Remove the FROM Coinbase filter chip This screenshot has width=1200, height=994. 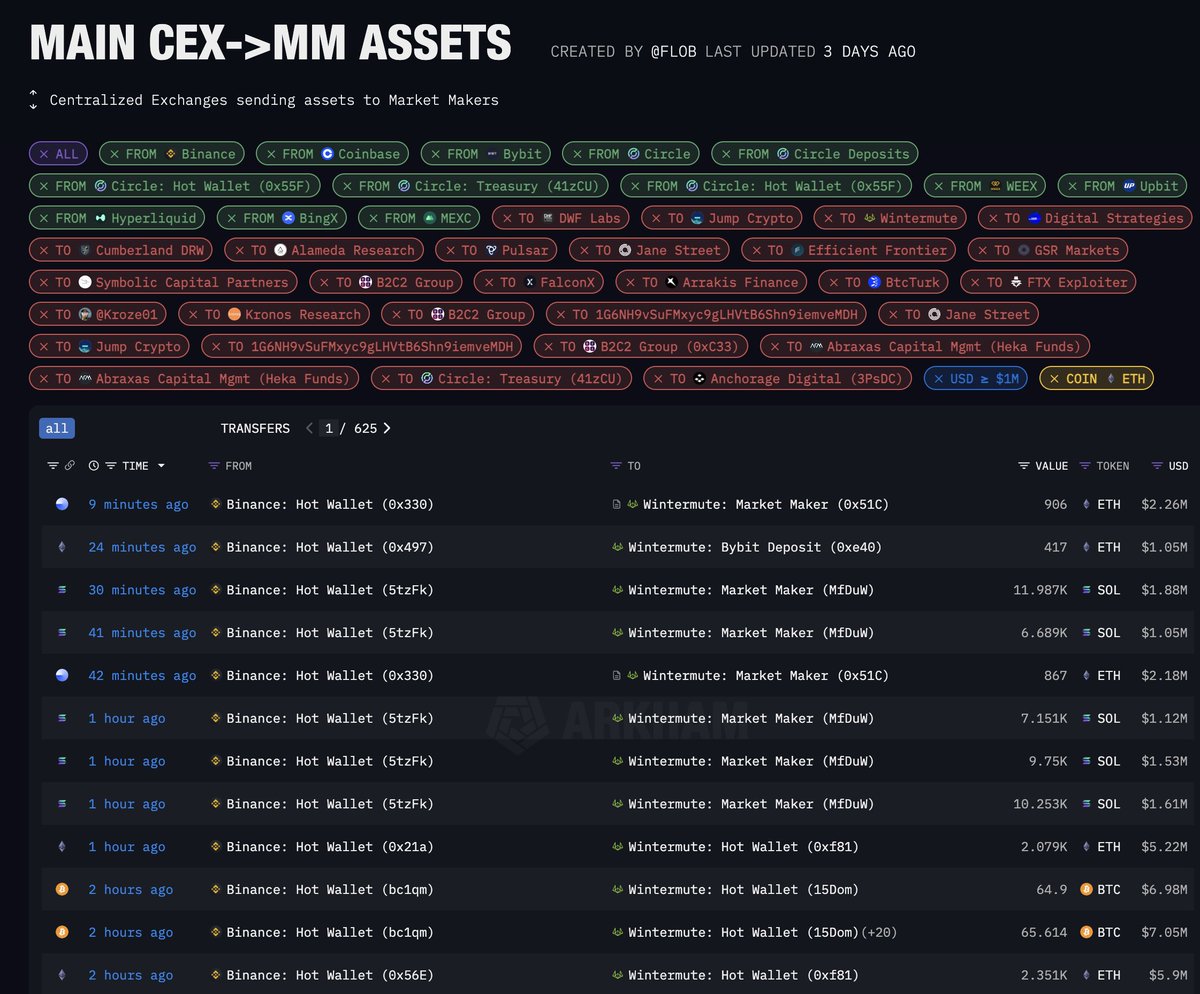271,154
